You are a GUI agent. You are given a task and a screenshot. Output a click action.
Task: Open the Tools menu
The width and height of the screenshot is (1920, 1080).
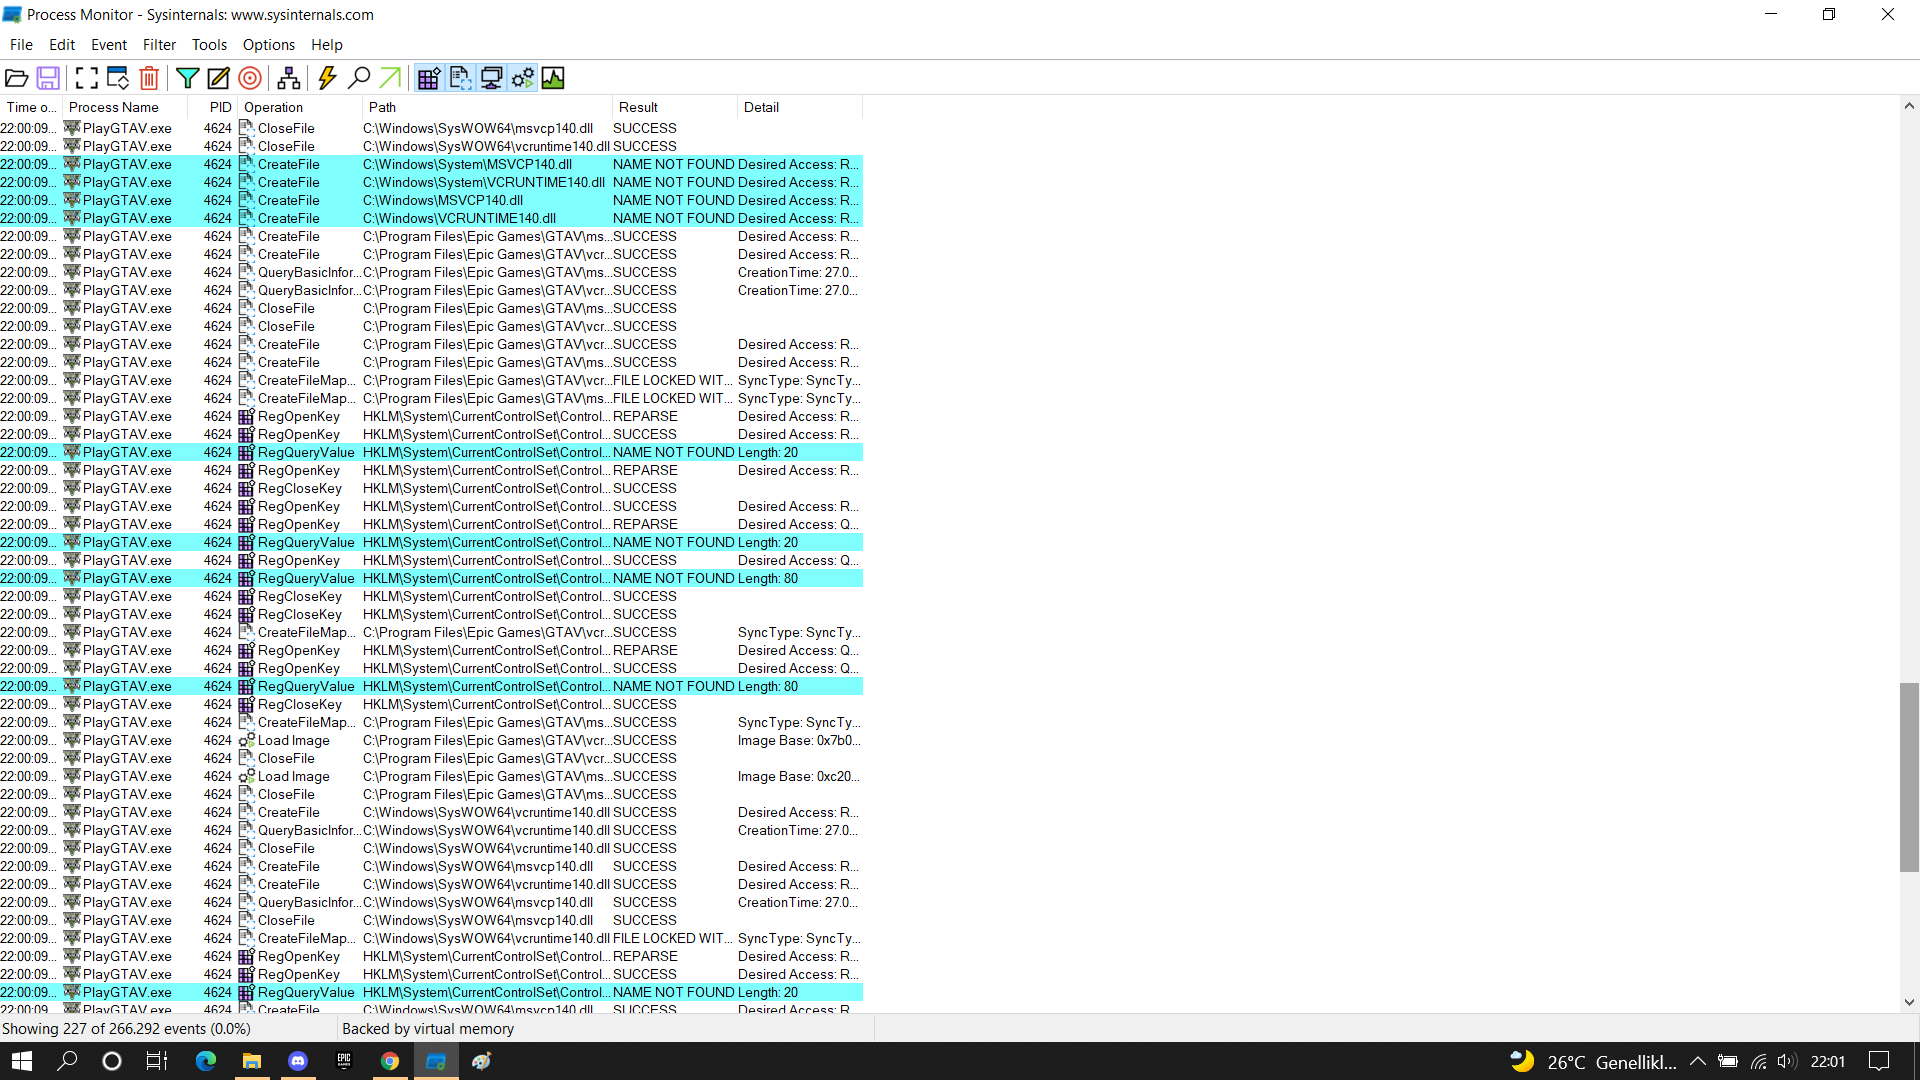click(x=209, y=45)
